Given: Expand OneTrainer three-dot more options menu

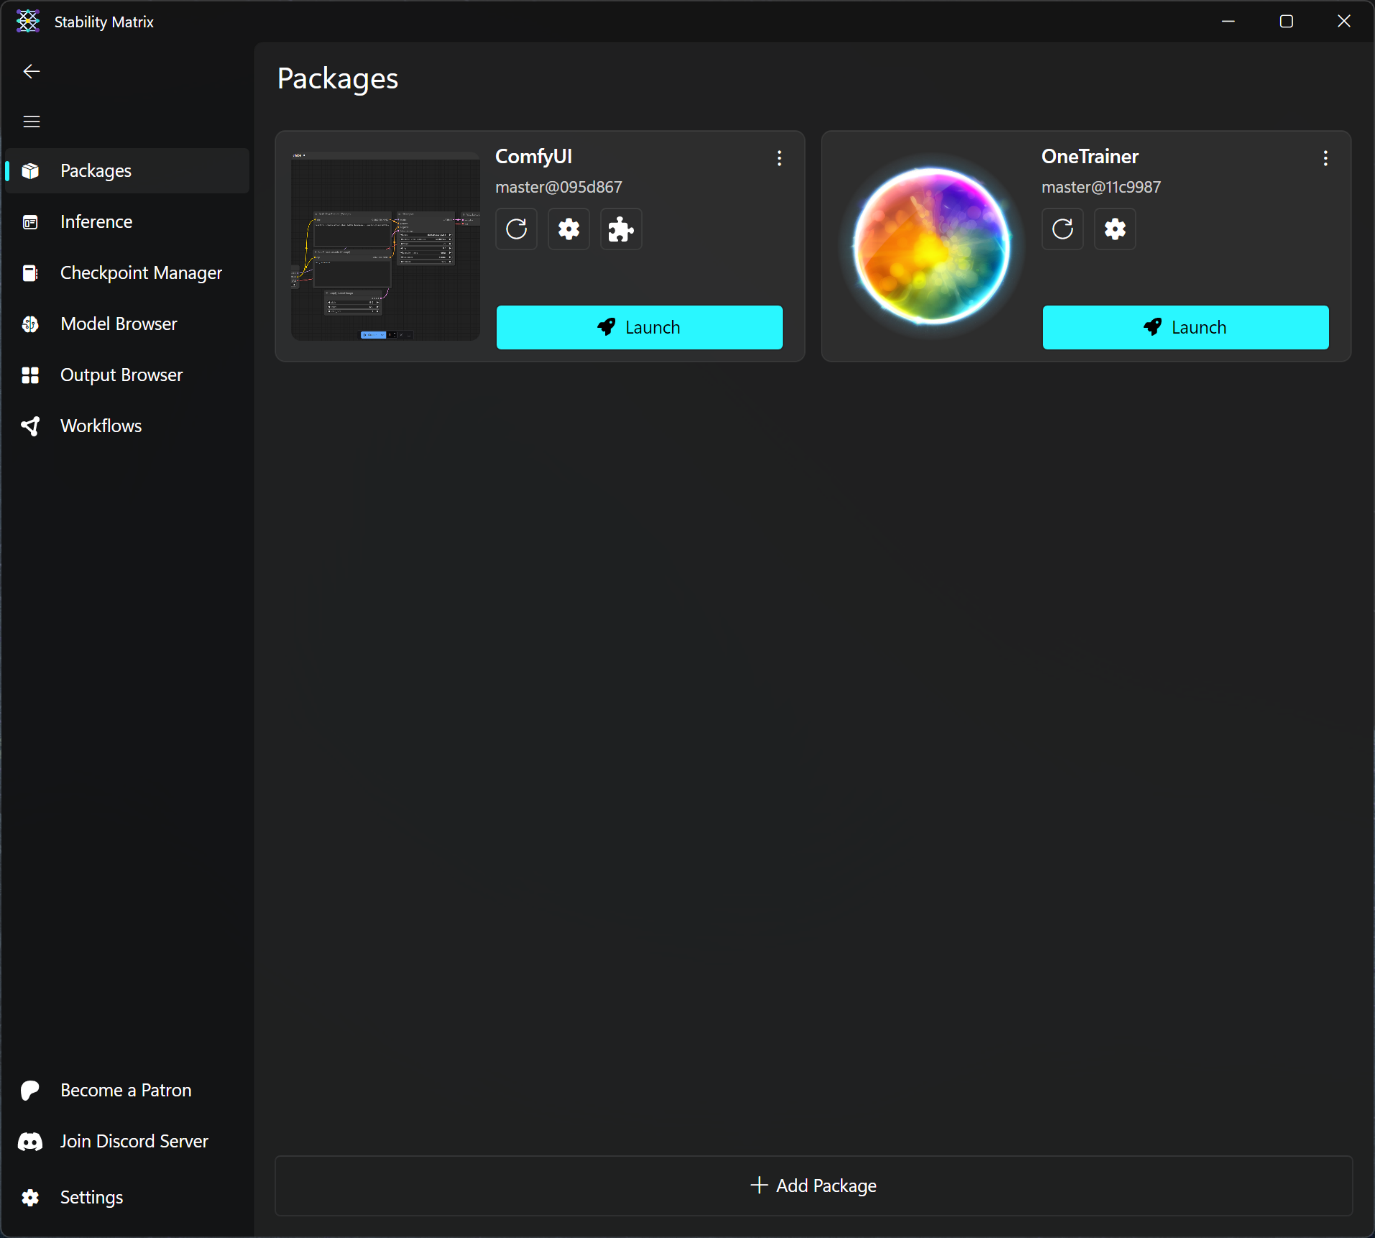Looking at the screenshot, I should 1325,158.
